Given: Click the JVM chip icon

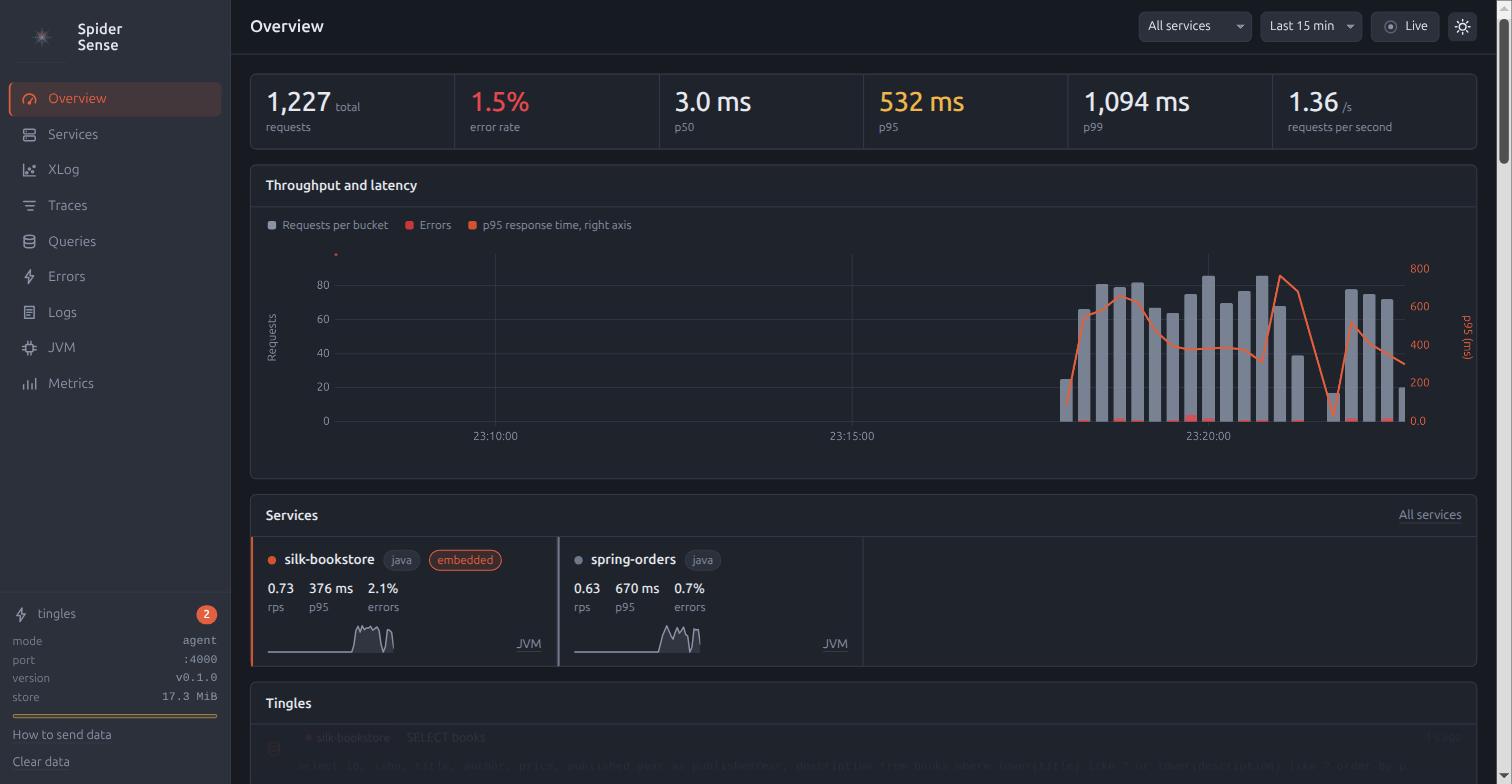Looking at the screenshot, I should [29, 348].
